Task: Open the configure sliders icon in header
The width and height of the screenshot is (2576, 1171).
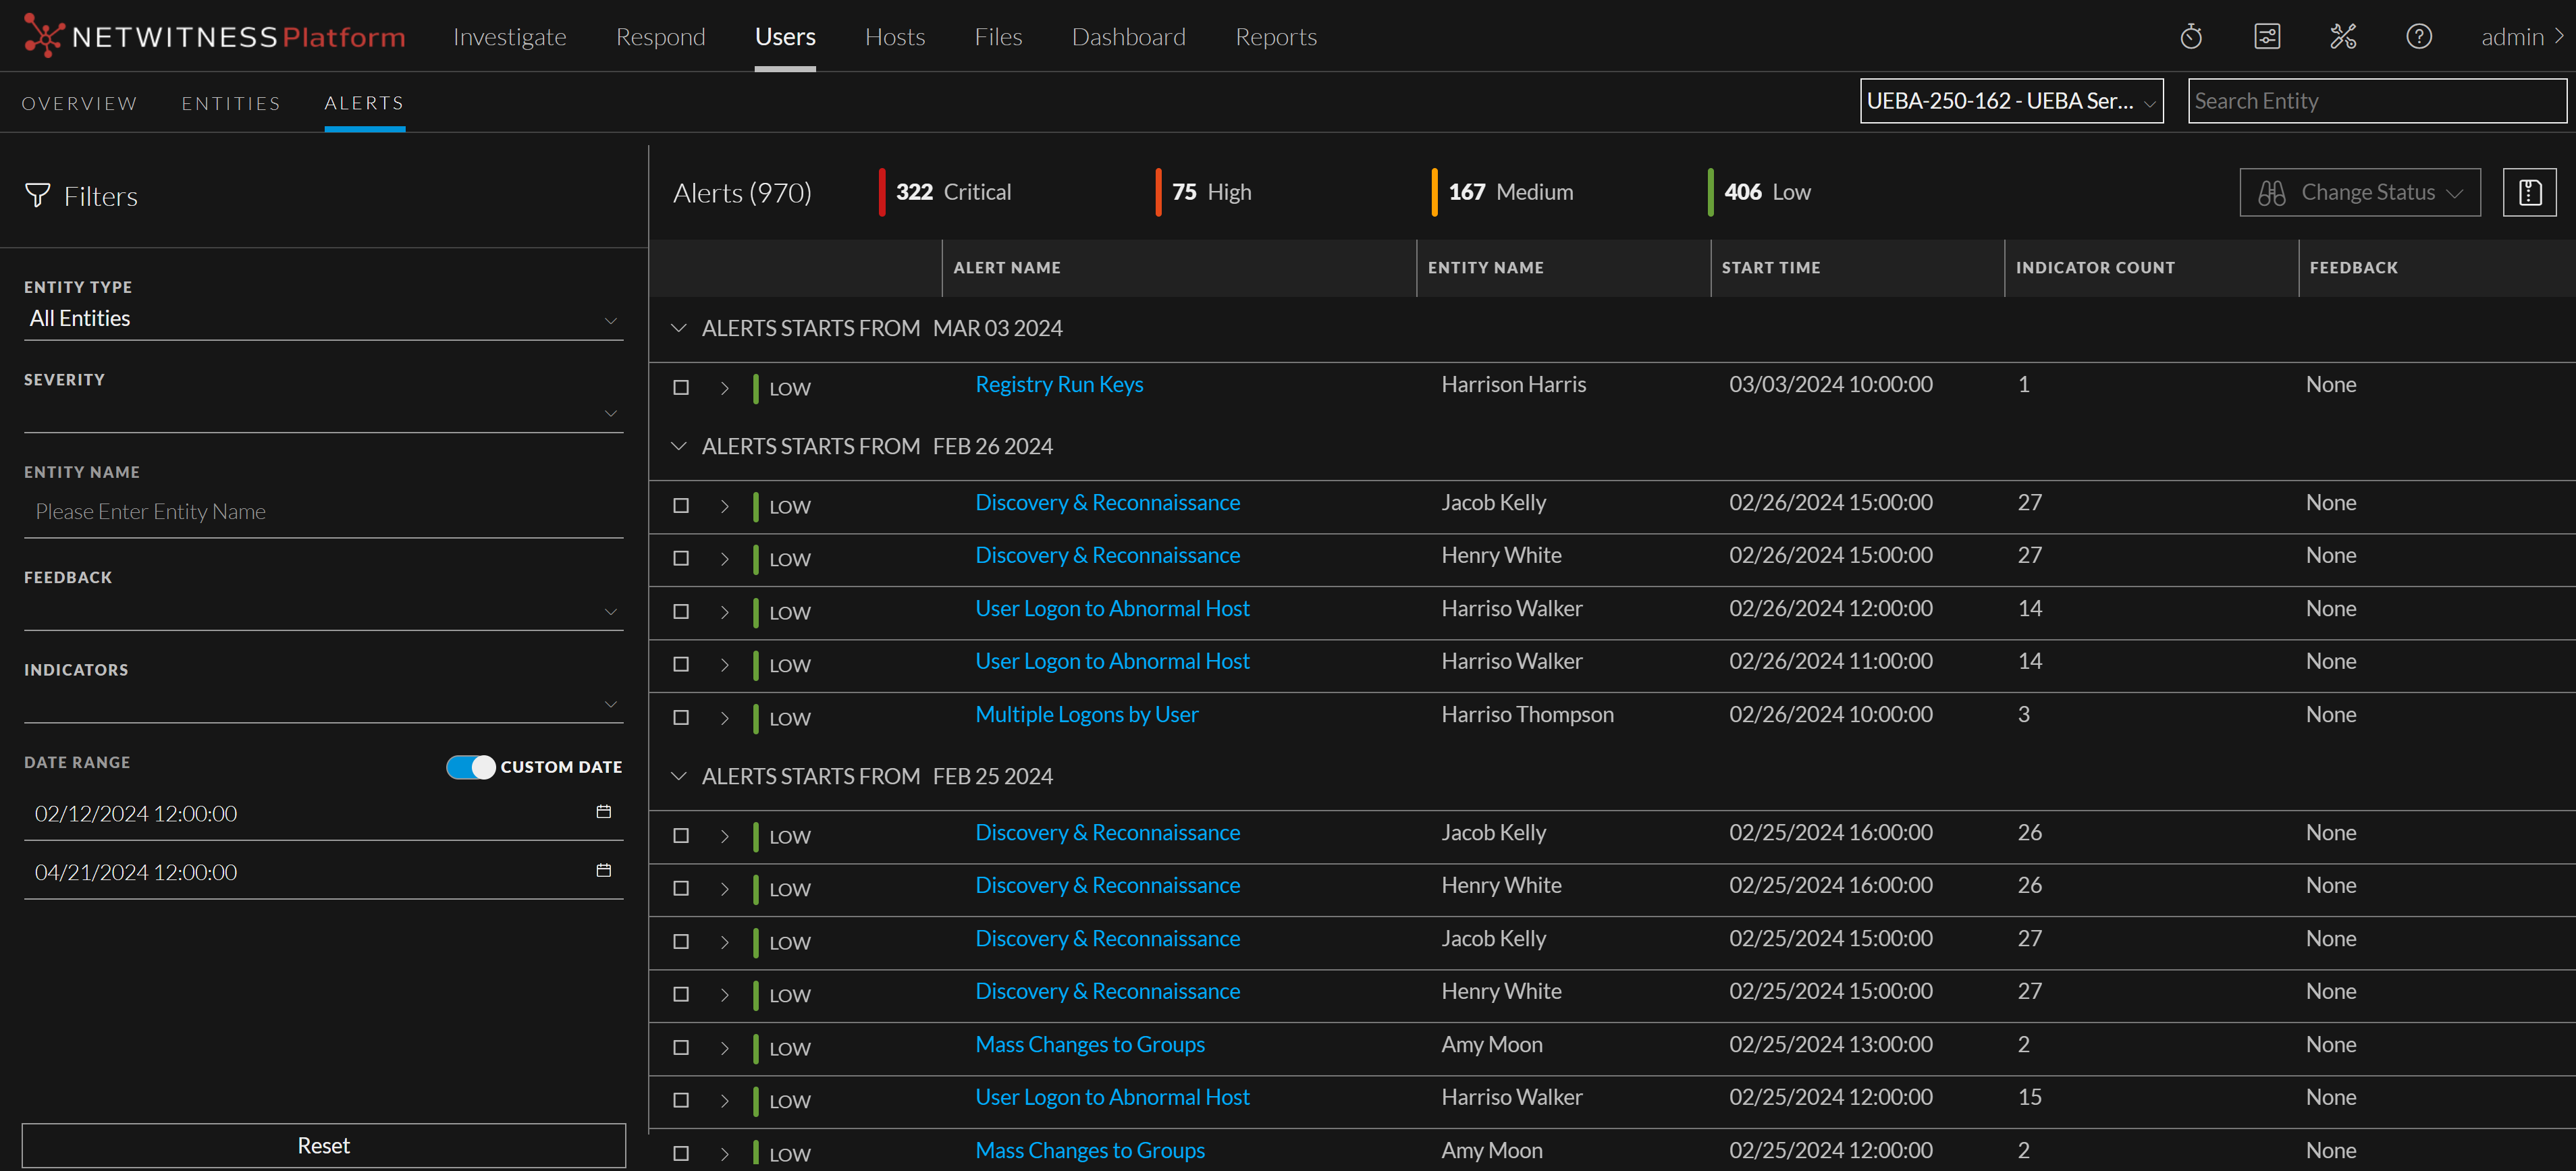Action: coord(2266,37)
